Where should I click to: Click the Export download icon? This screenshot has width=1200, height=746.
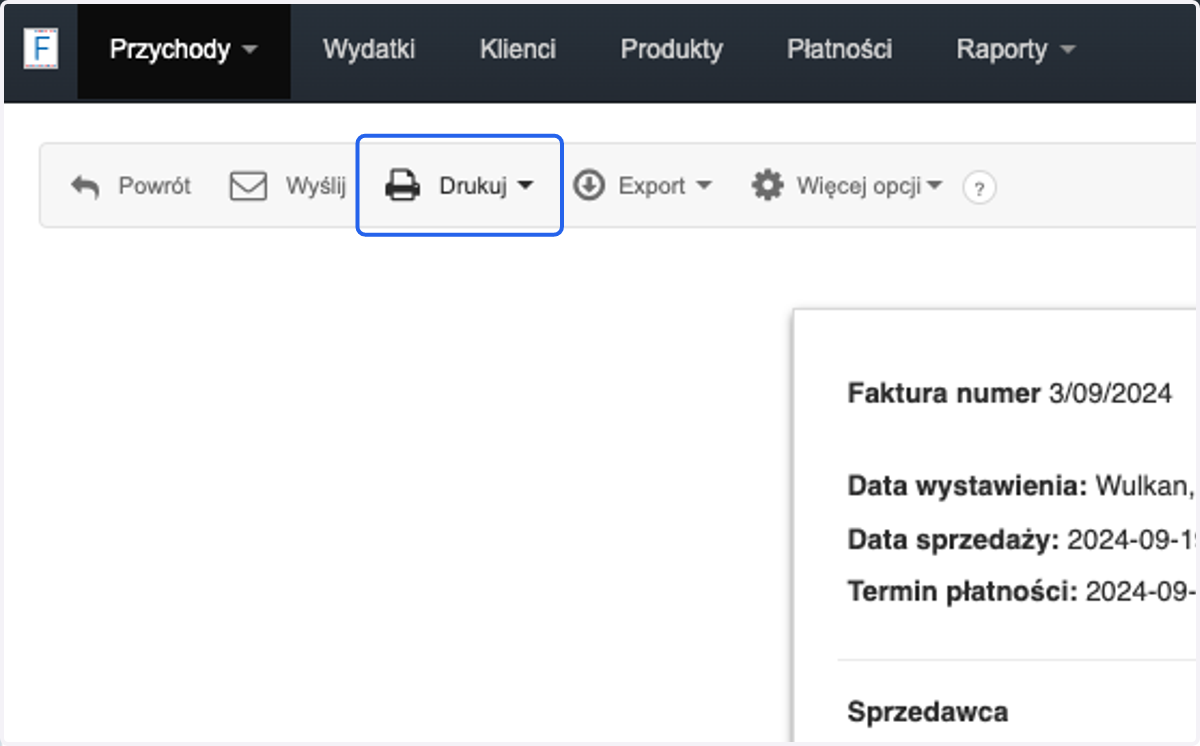(589, 186)
